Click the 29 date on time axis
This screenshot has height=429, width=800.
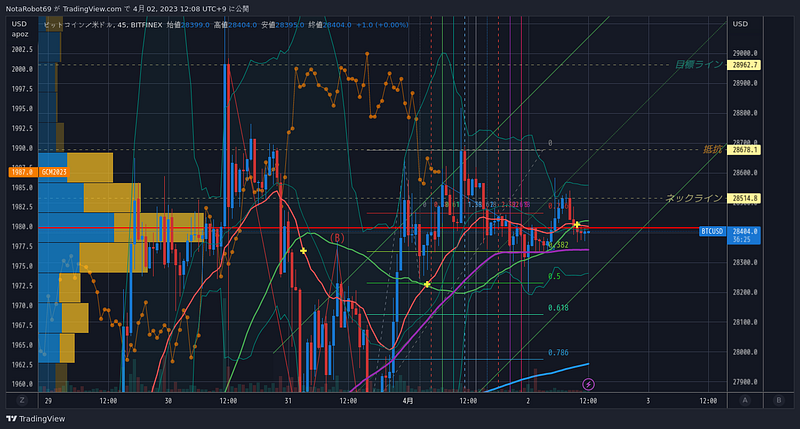[x=48, y=401]
